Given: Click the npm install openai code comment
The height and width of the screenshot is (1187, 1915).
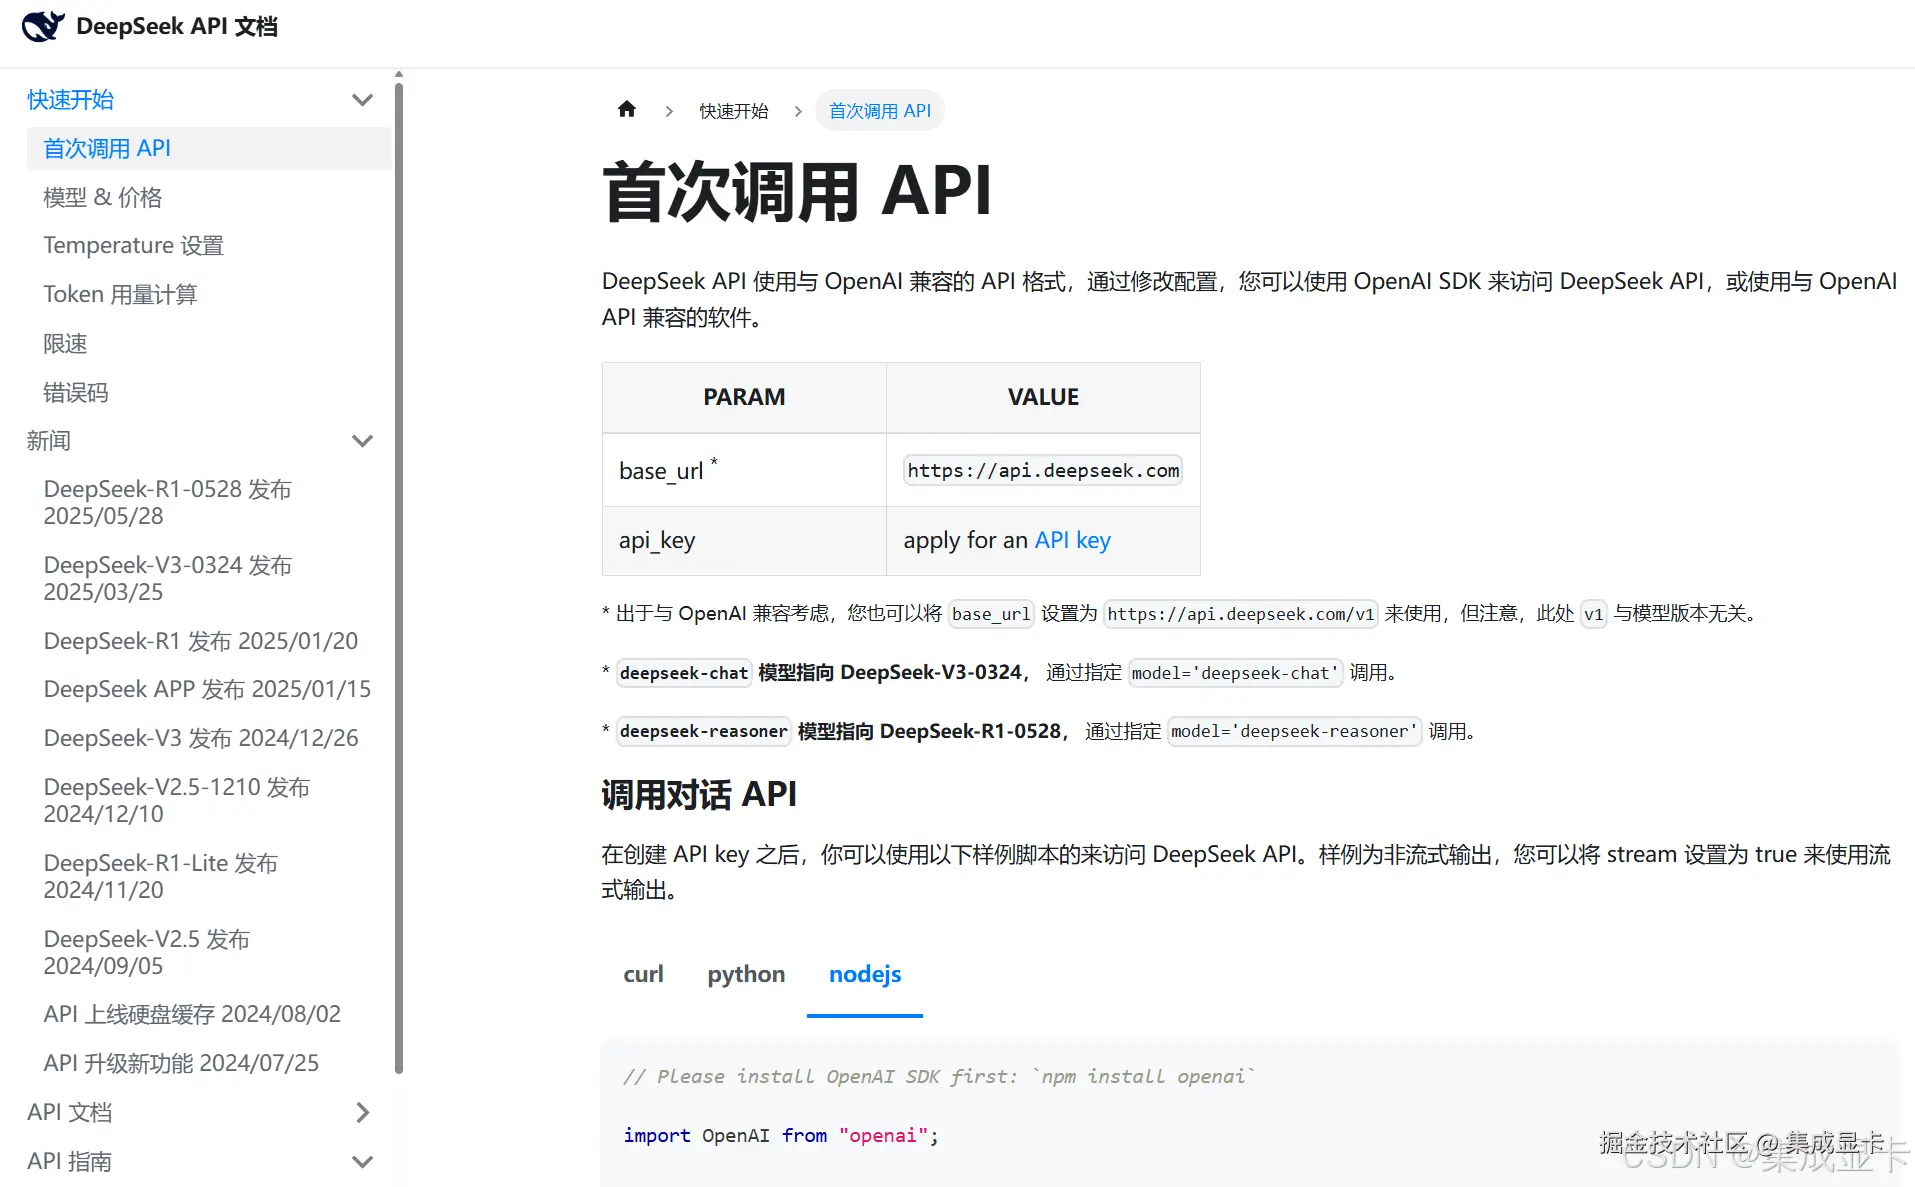Looking at the screenshot, I should tap(939, 1076).
